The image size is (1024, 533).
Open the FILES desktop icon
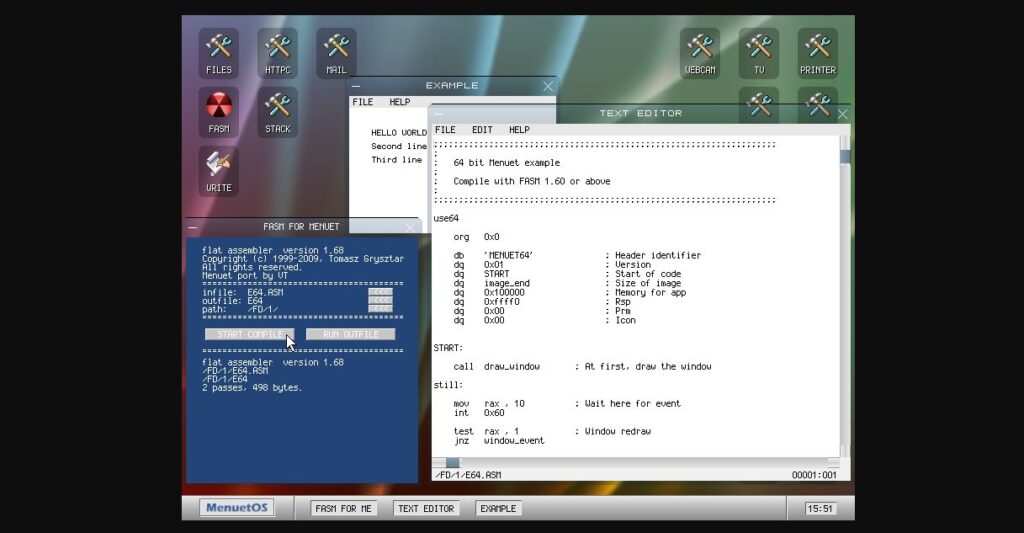tap(218, 52)
